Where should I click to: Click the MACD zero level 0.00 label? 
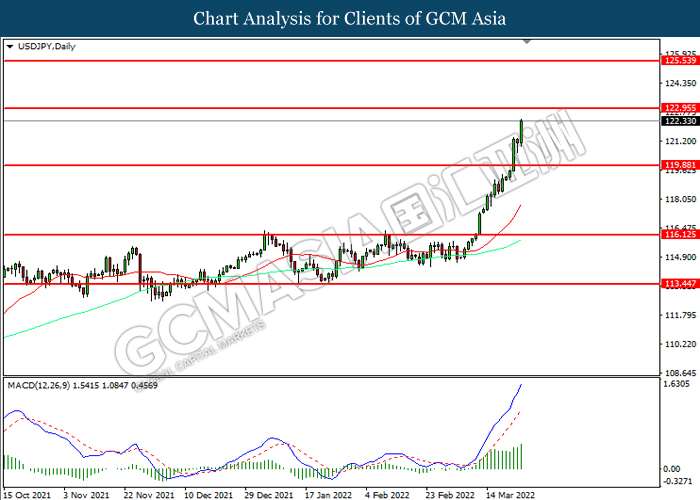(672, 469)
